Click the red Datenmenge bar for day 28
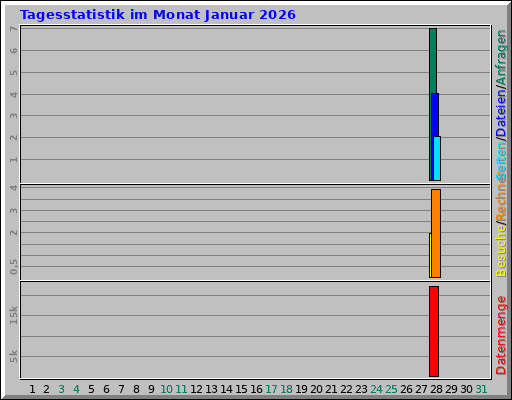The height and width of the screenshot is (400, 512). [x=434, y=331]
